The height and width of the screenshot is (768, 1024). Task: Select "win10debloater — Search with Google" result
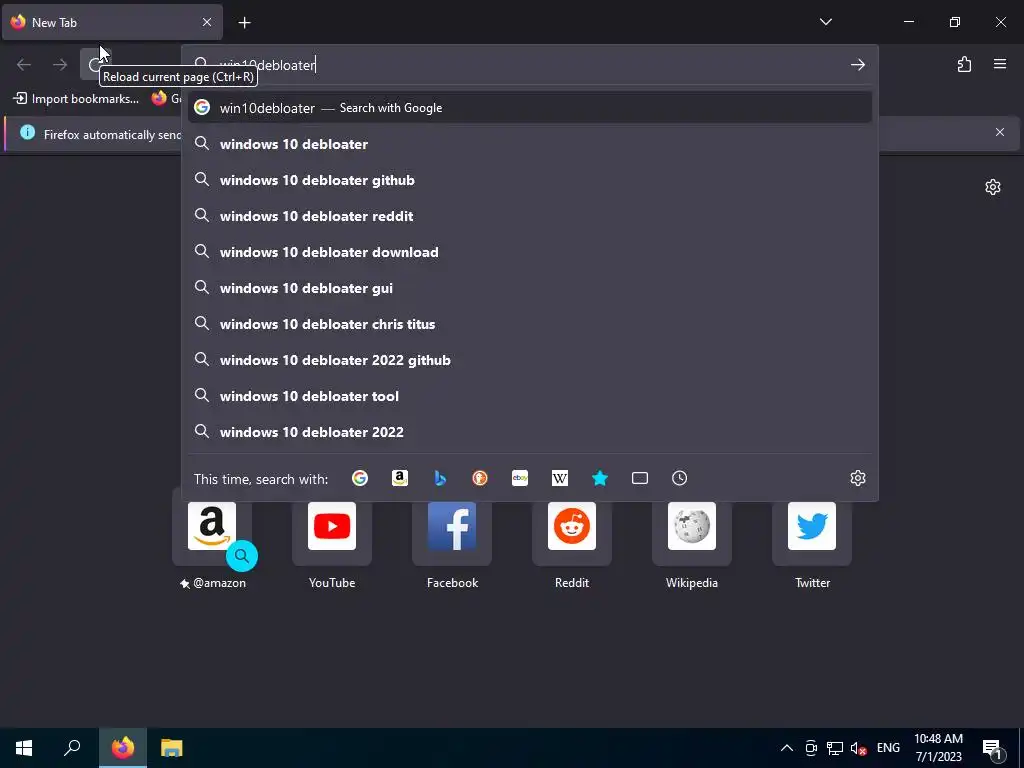click(530, 108)
